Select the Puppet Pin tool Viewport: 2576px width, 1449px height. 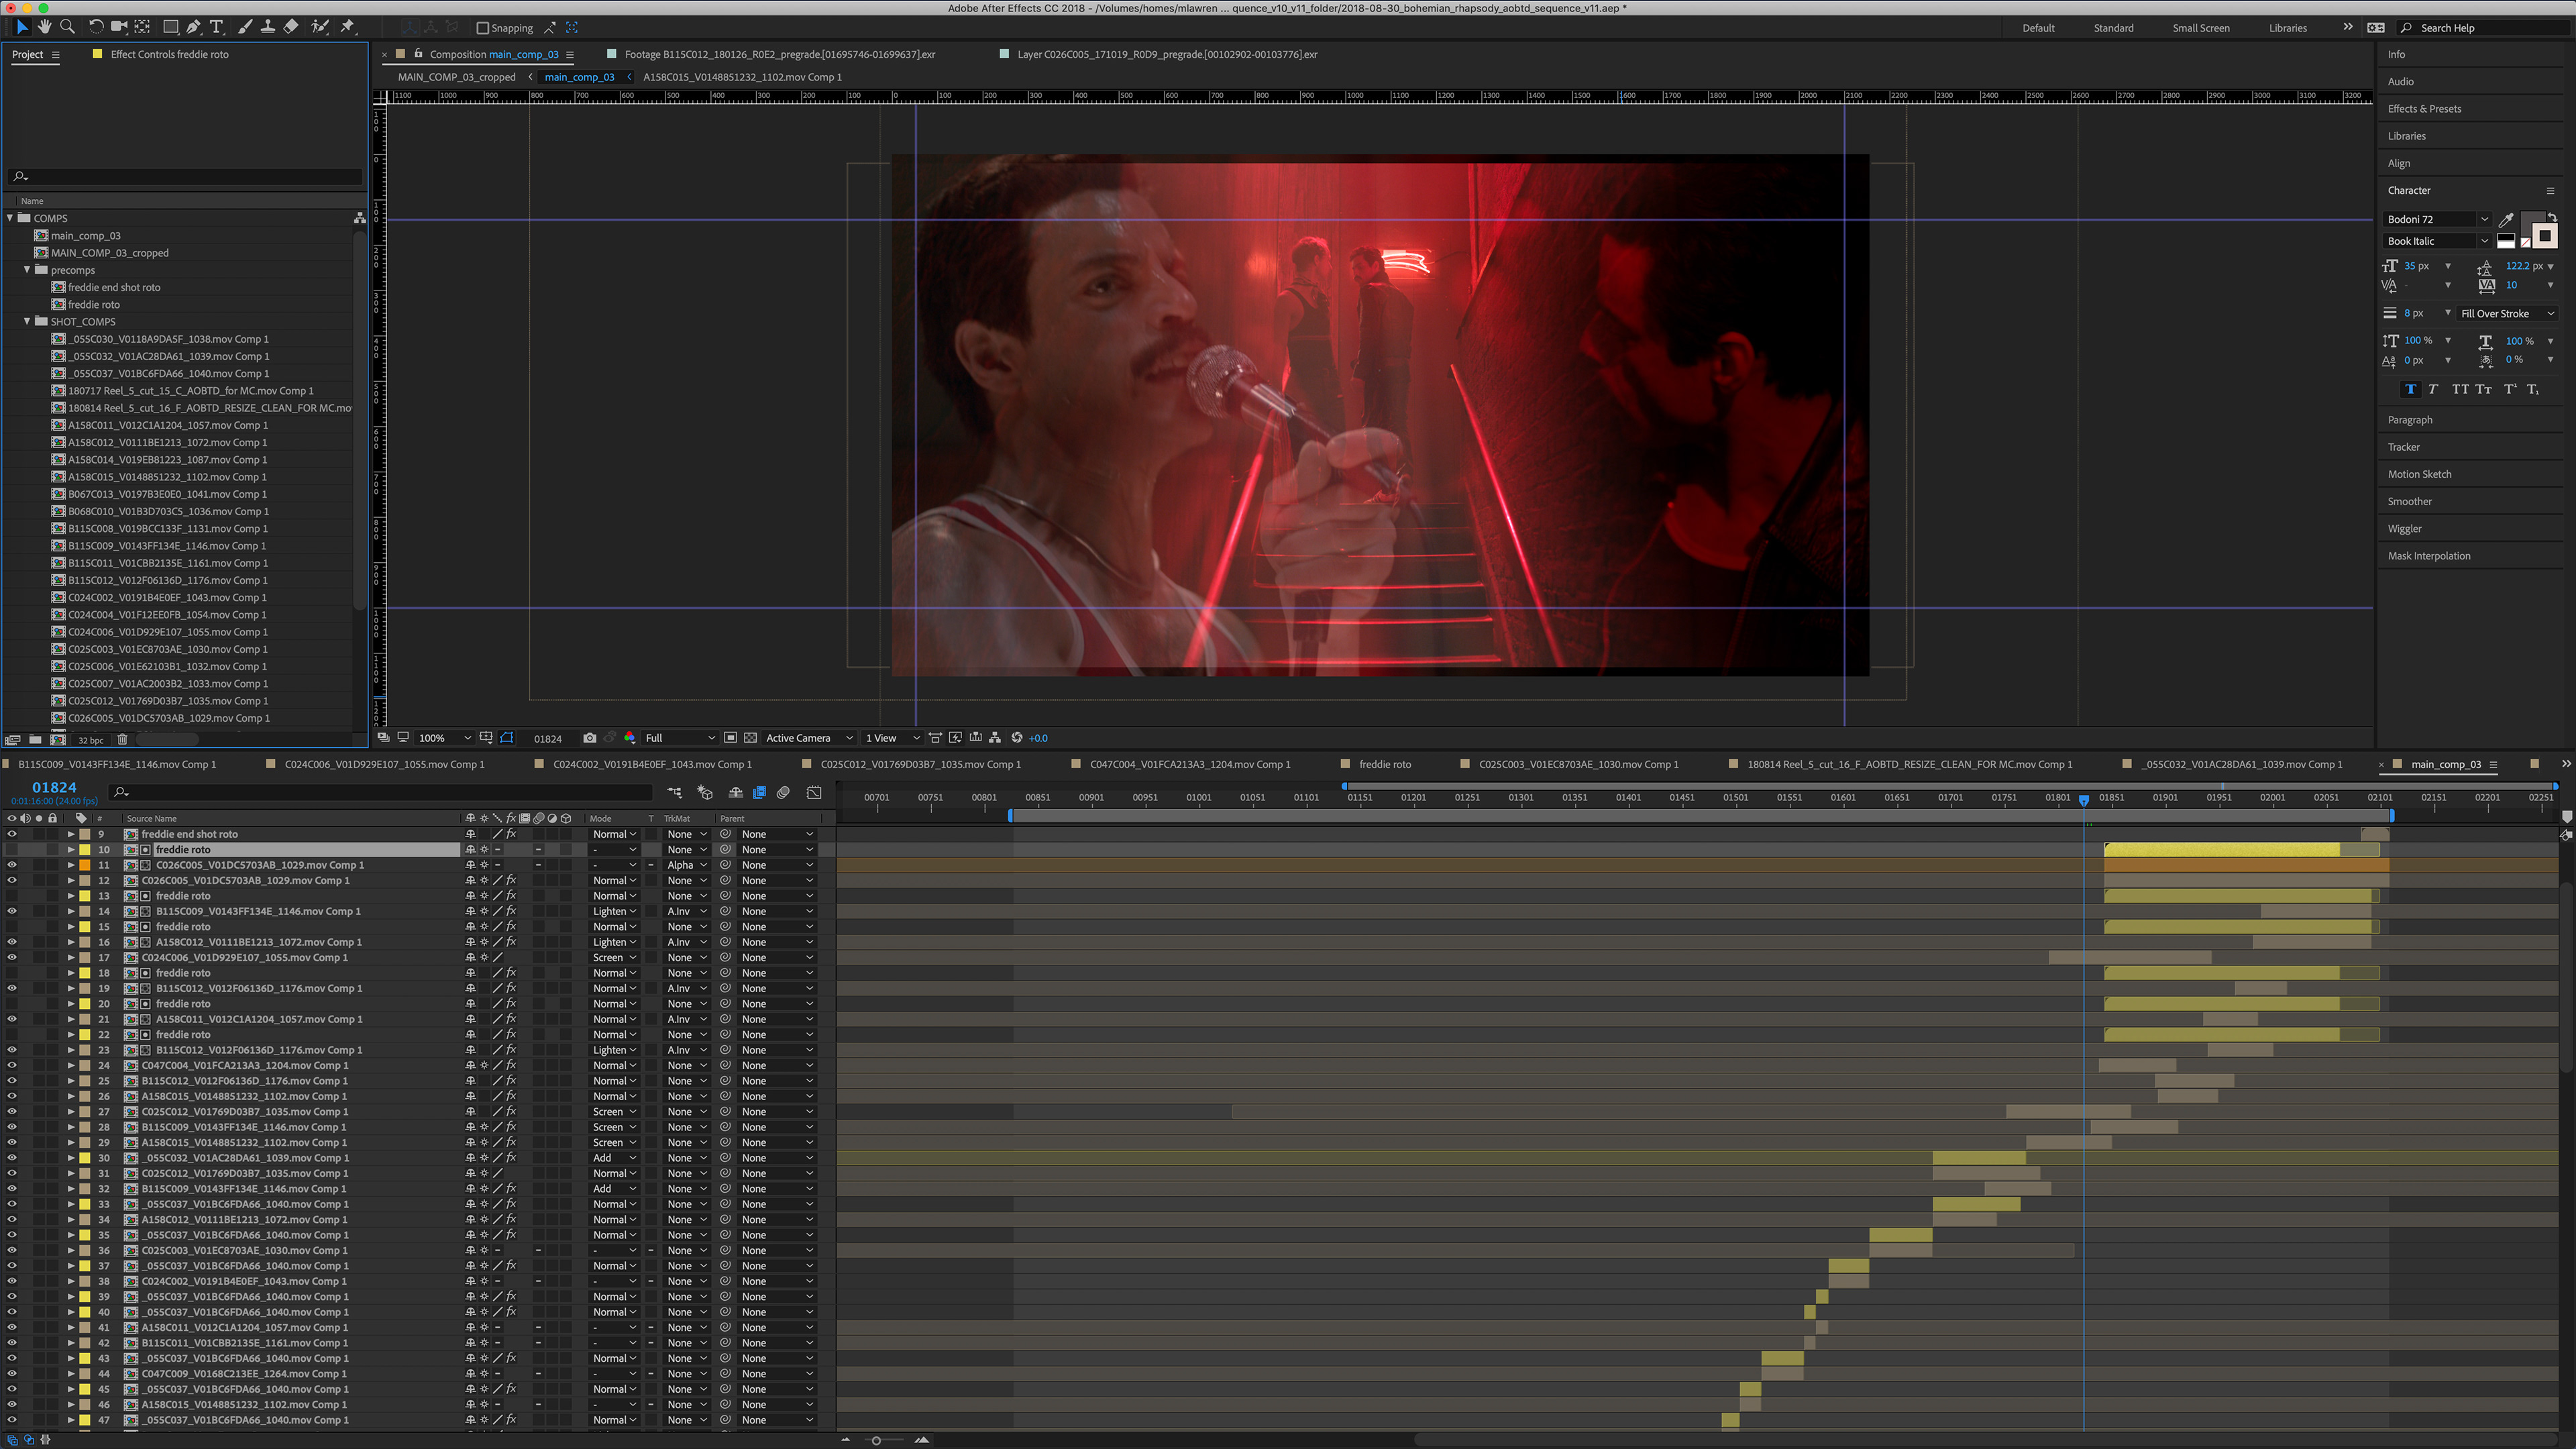pos(348,27)
